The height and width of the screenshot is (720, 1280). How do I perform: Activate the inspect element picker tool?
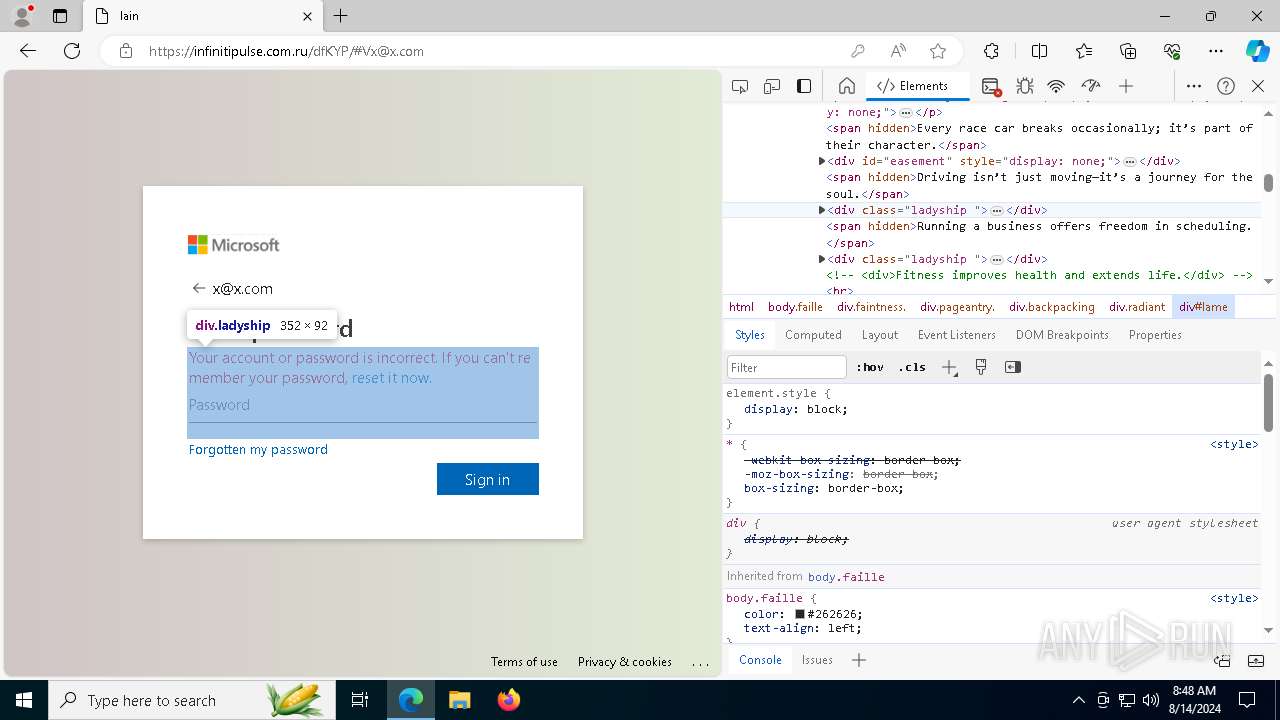[740, 86]
